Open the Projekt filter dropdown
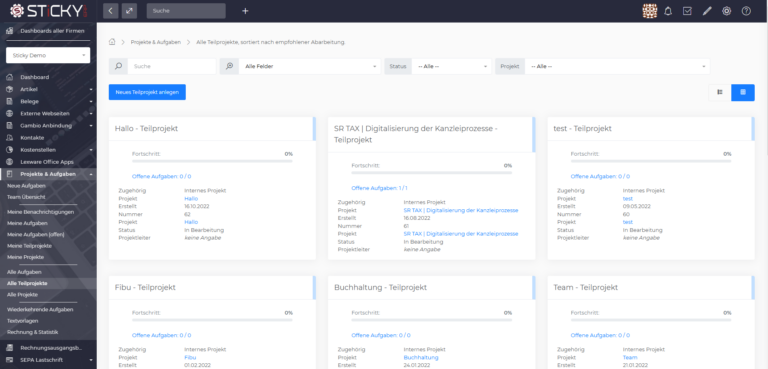Screen dimensions: 768x369 [x=617, y=66]
